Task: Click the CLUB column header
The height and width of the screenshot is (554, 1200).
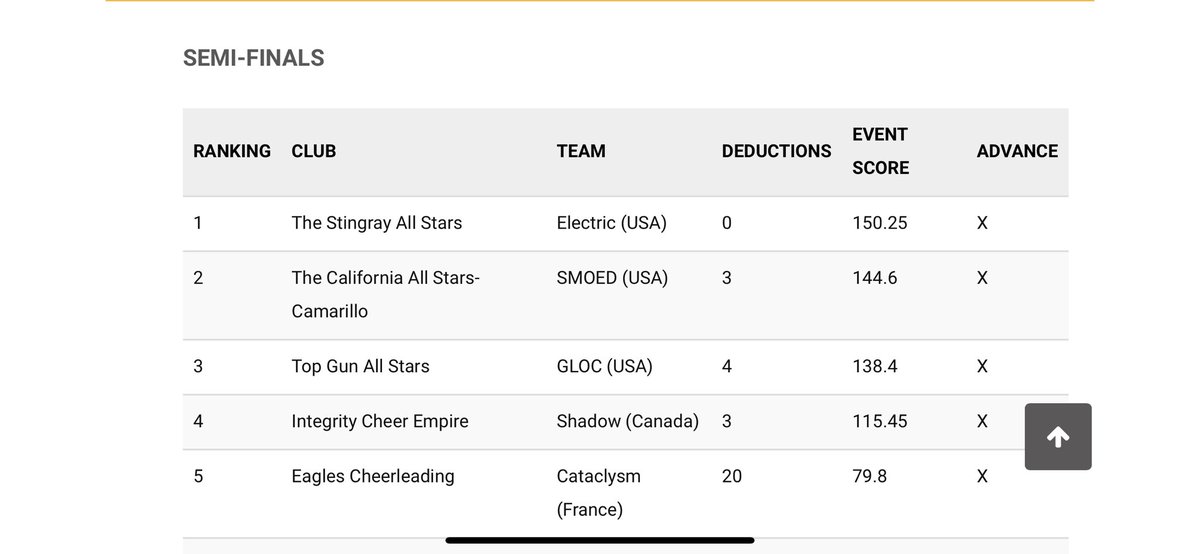Action: (314, 151)
